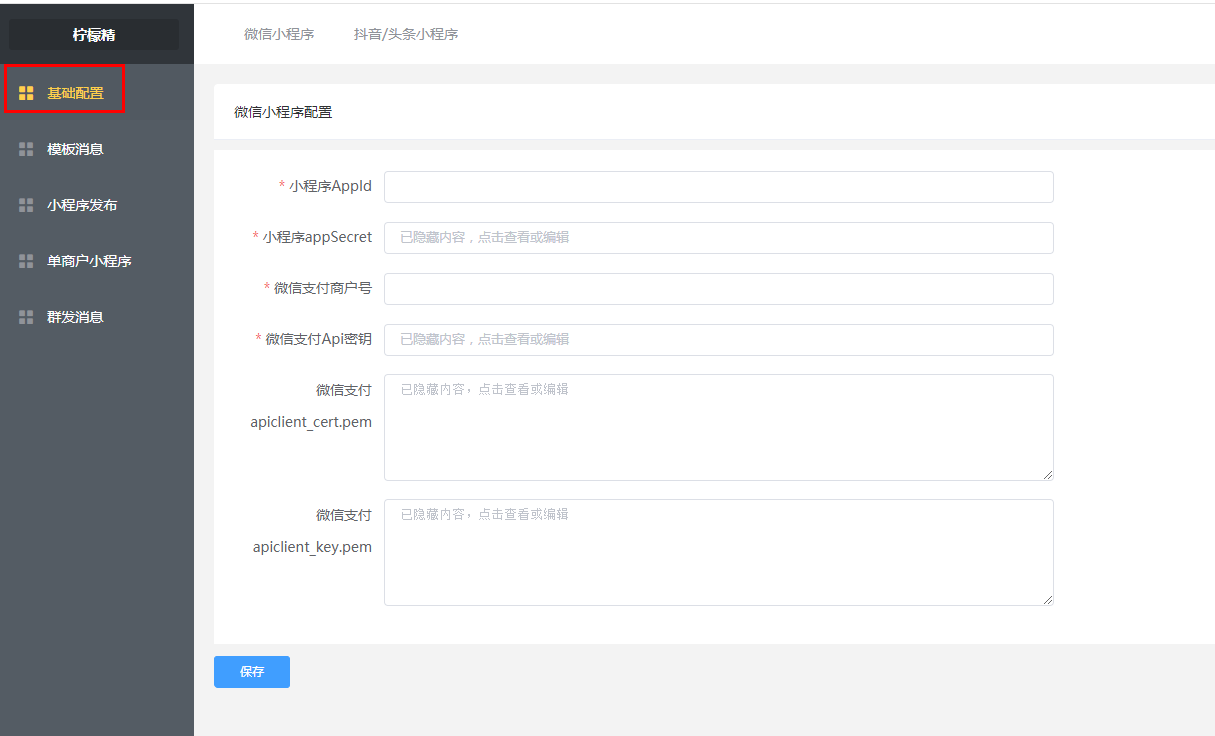Viewport: 1215px width, 736px height.
Task: Click the 小程序appSecret hidden field
Action: pos(719,238)
